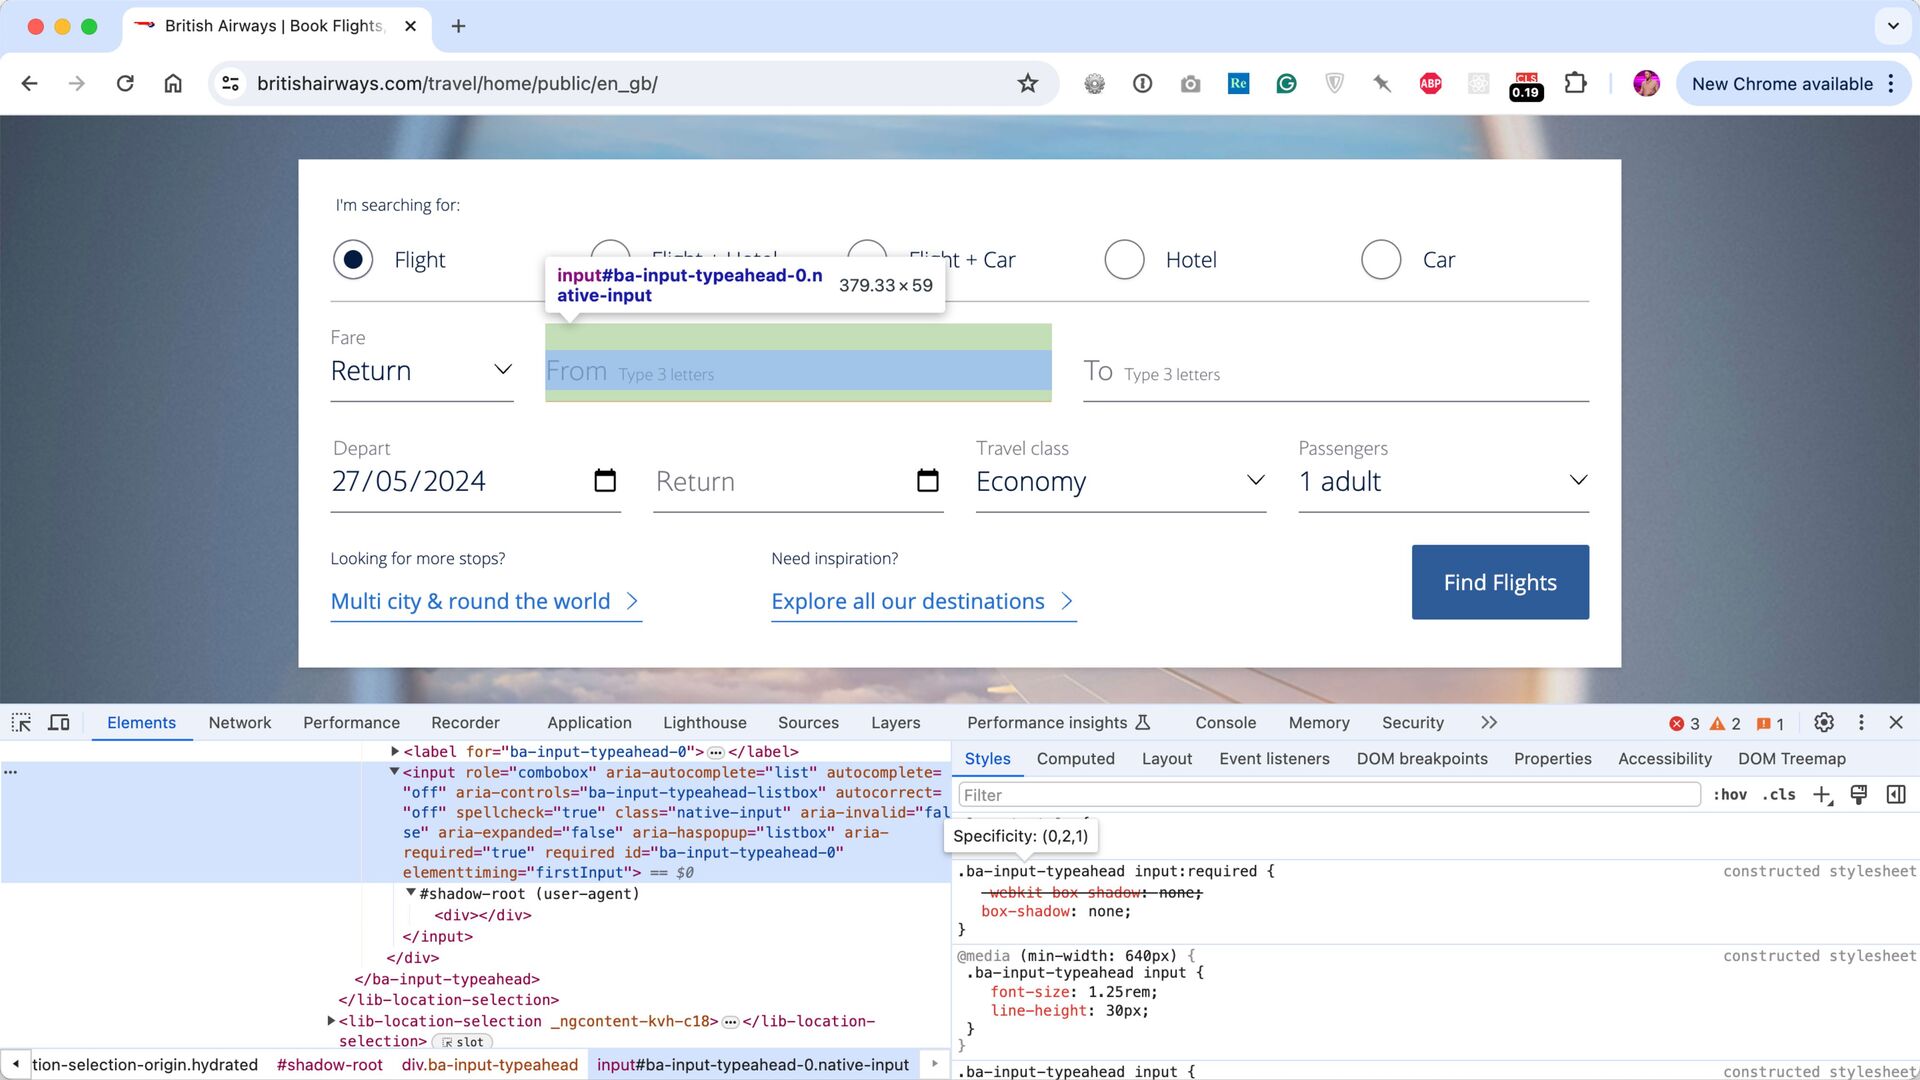1920x1080 pixels.
Task: Click the browser address bar URL
Action: tap(457, 84)
